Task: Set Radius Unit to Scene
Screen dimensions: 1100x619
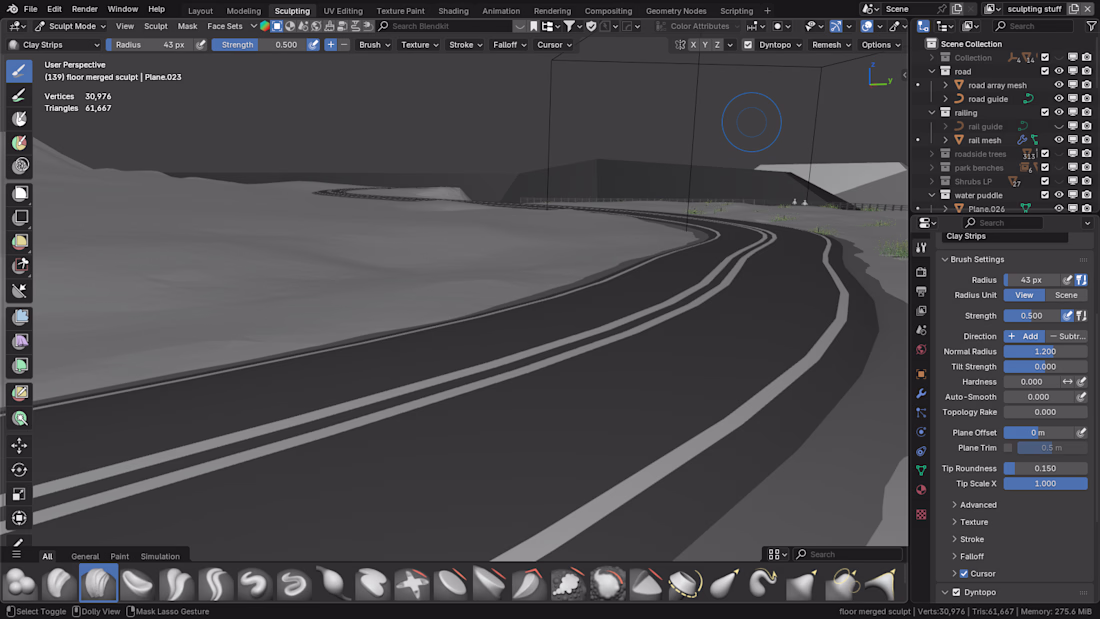Action: 1066,295
